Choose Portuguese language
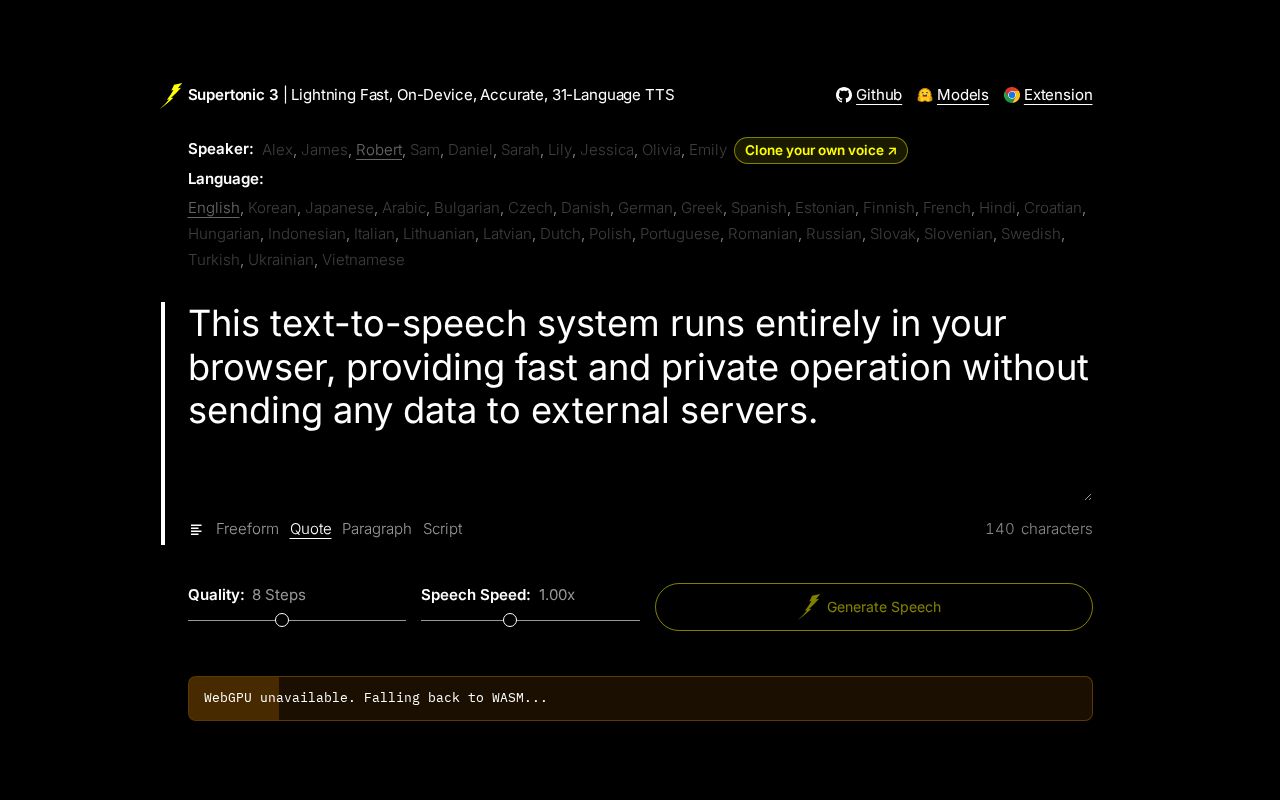The image size is (1280, 800). [680, 234]
